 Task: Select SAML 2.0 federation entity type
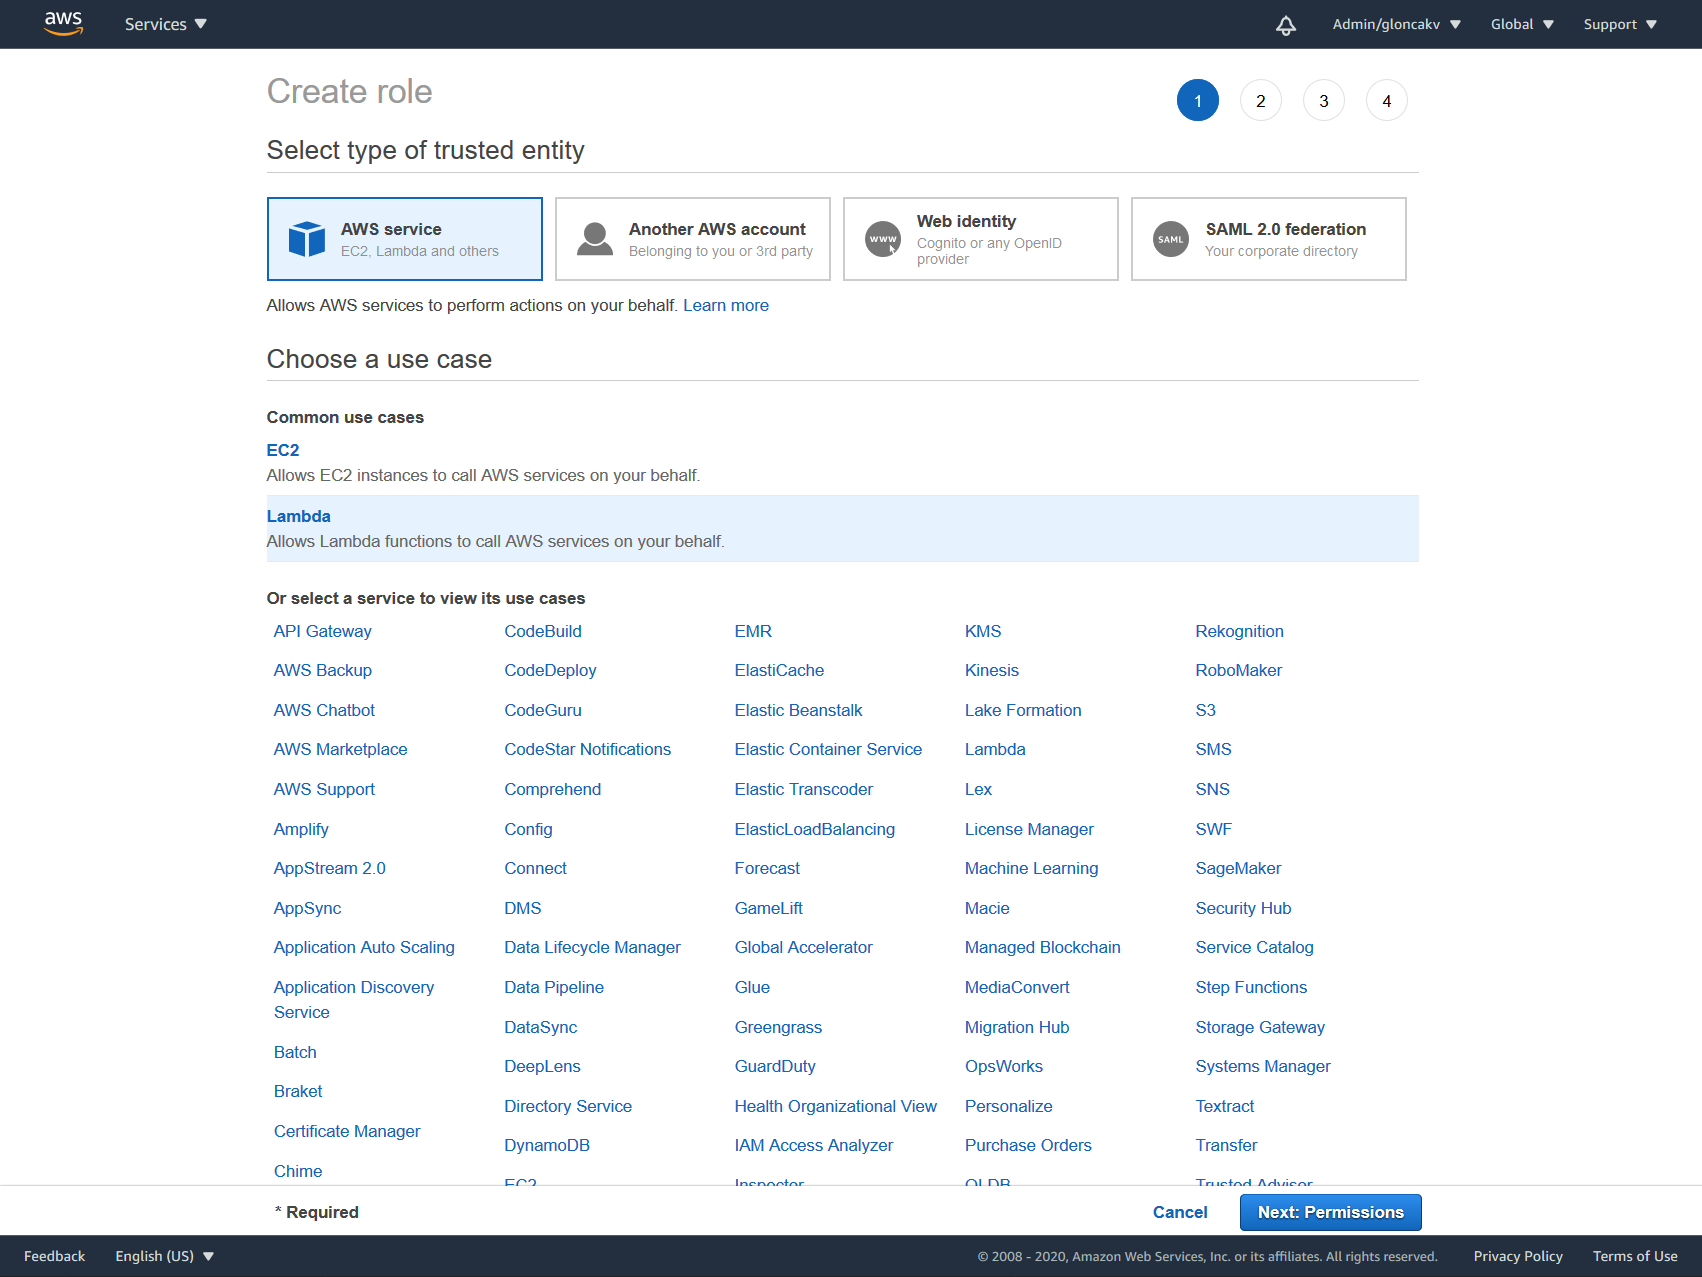point(1269,239)
